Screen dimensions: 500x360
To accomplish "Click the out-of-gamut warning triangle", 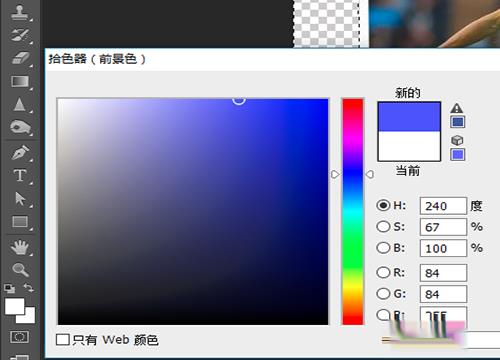I will (457, 108).
